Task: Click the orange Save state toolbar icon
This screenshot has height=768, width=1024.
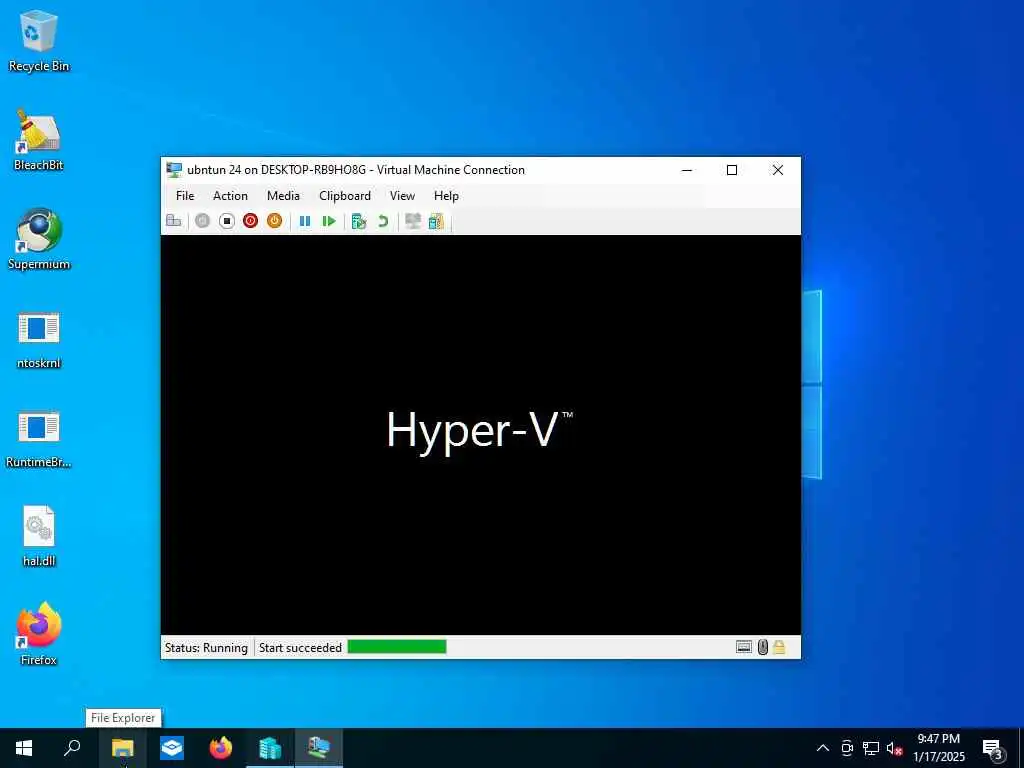Action: coord(274,221)
